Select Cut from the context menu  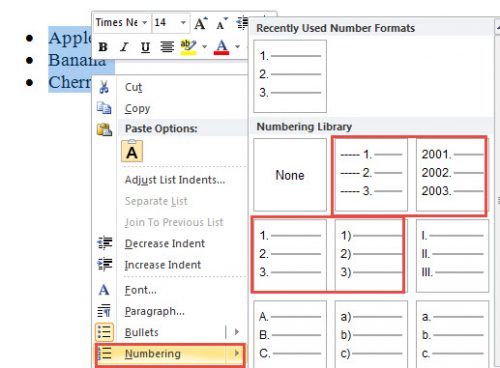[x=133, y=87]
